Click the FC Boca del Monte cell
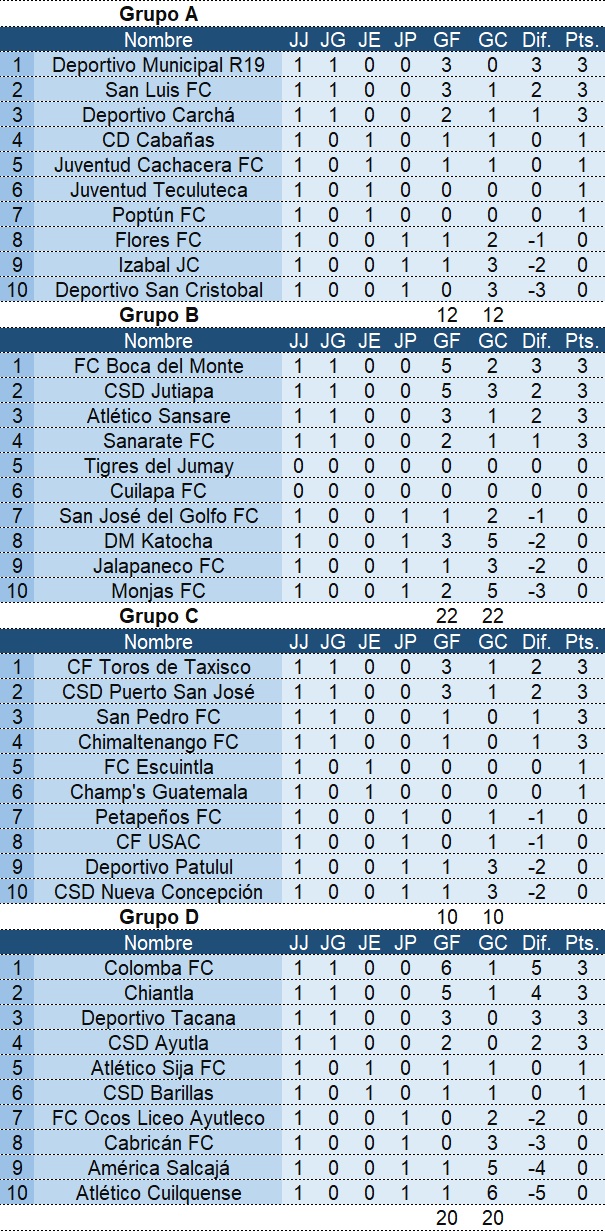The image size is (605, 1232). [158, 366]
